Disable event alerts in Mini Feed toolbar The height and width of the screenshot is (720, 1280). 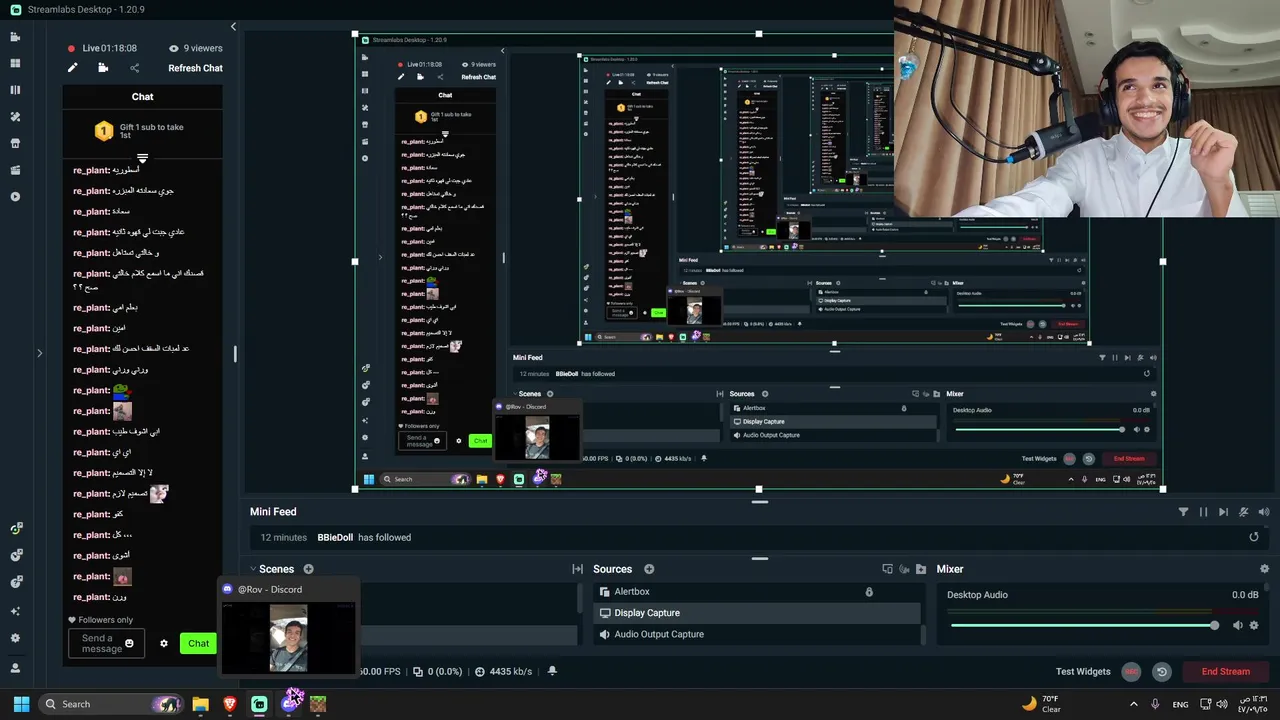click(x=1244, y=512)
